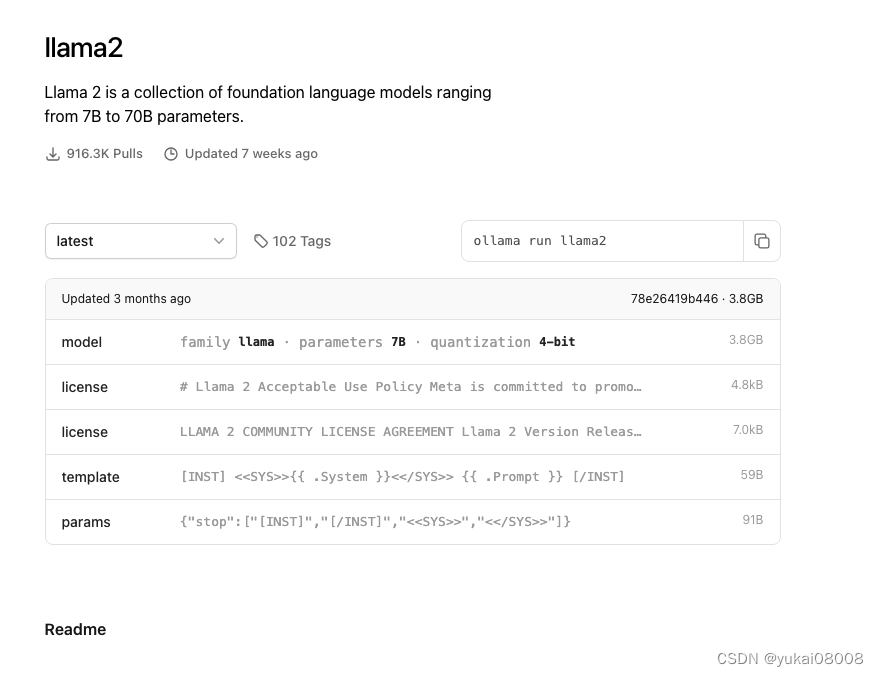Click the download icon next to 916.3K Pulls
This screenshot has height=676, width=879.
[x=52, y=154]
